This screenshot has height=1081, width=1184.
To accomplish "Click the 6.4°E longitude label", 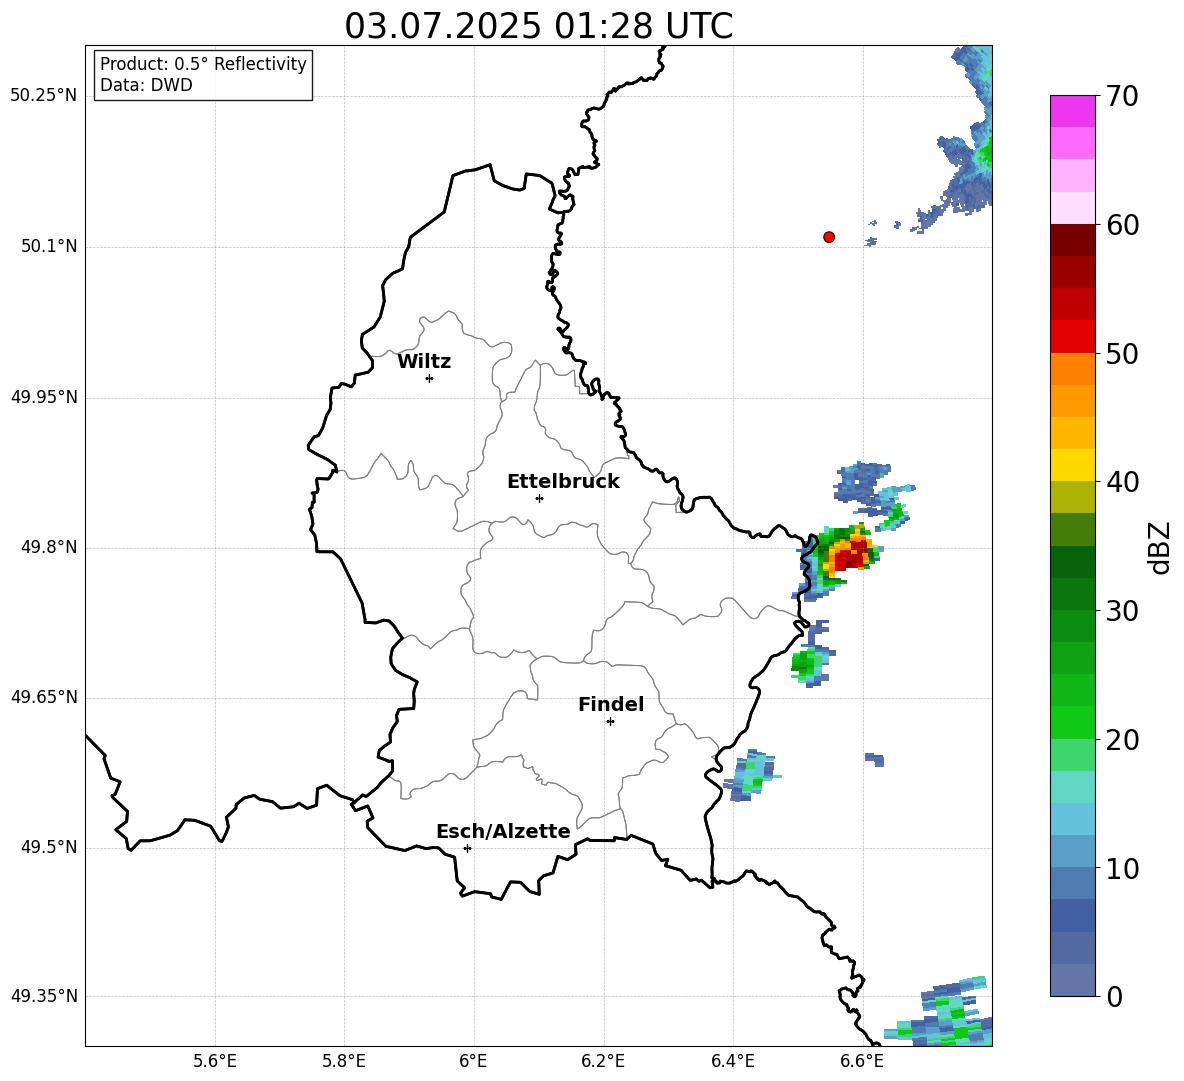I will (732, 1061).
